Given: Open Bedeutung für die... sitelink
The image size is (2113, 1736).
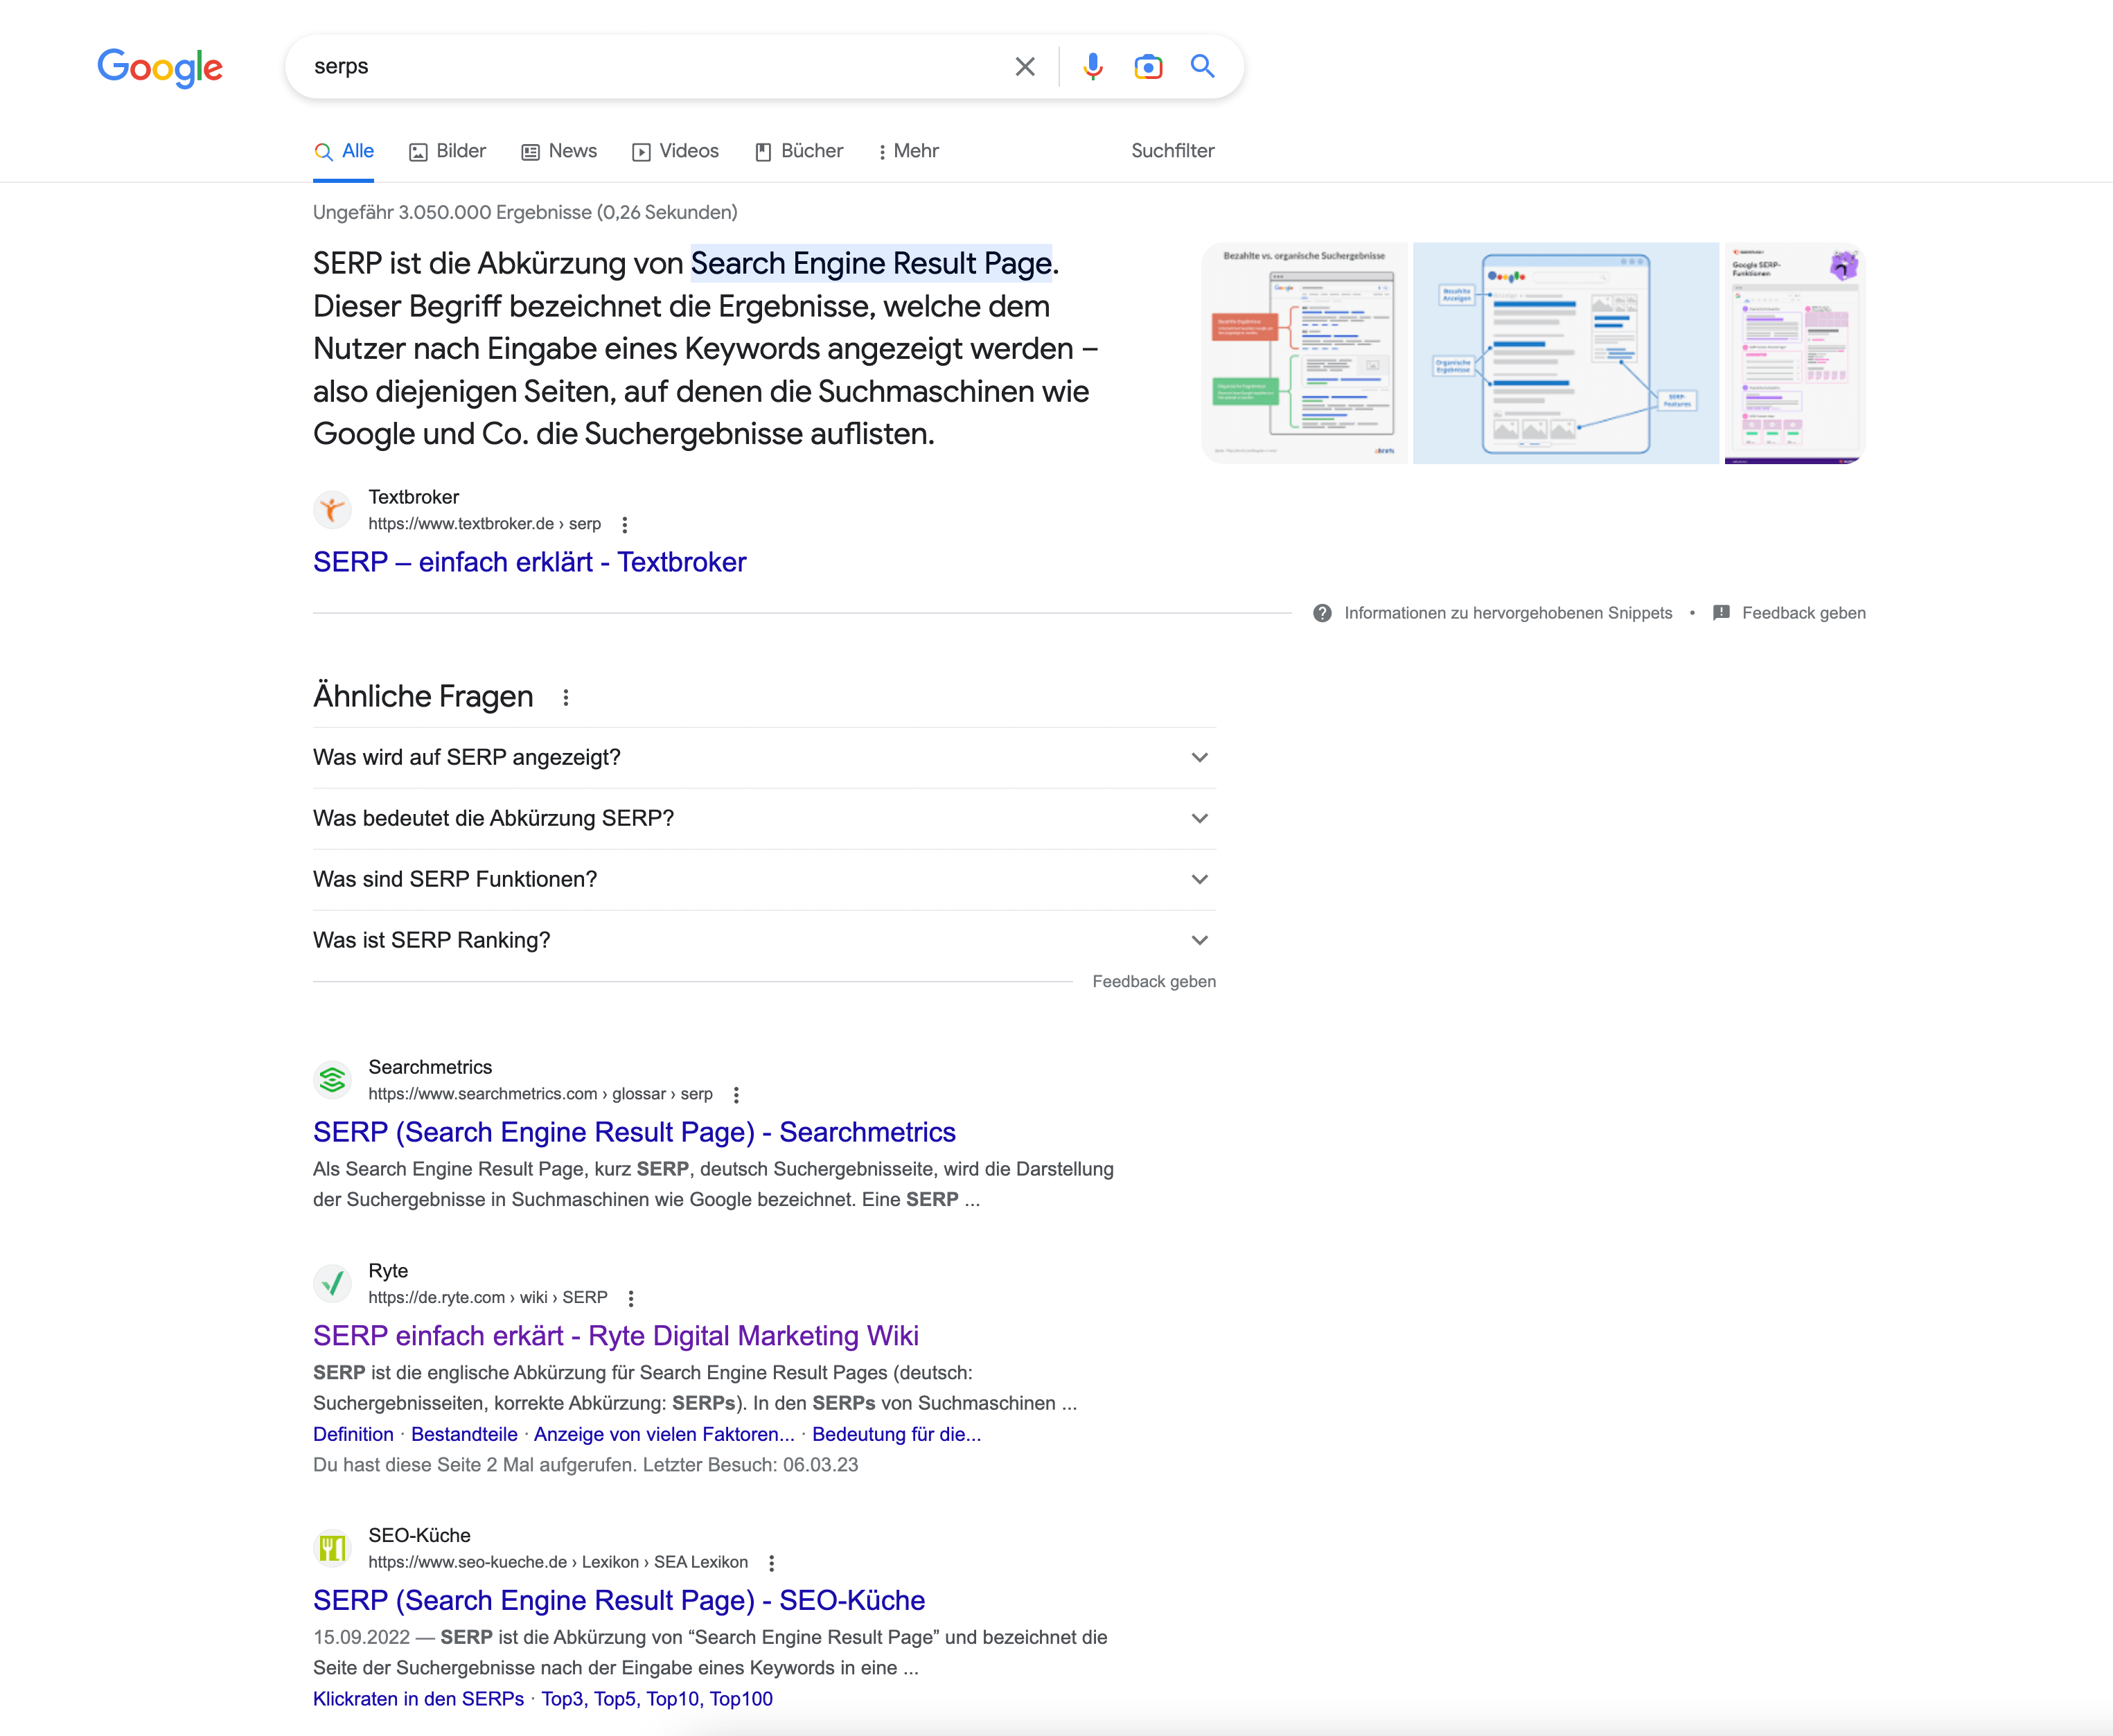Looking at the screenshot, I should [897, 1434].
